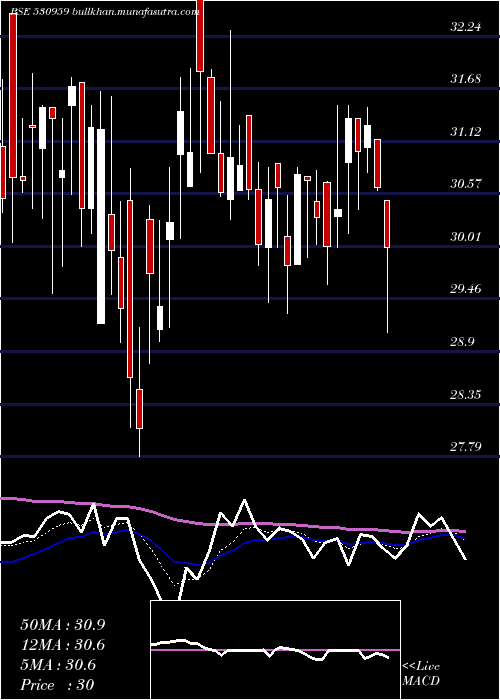Click the 29.46 price level label
The width and height of the screenshot is (500, 700).
466,289
